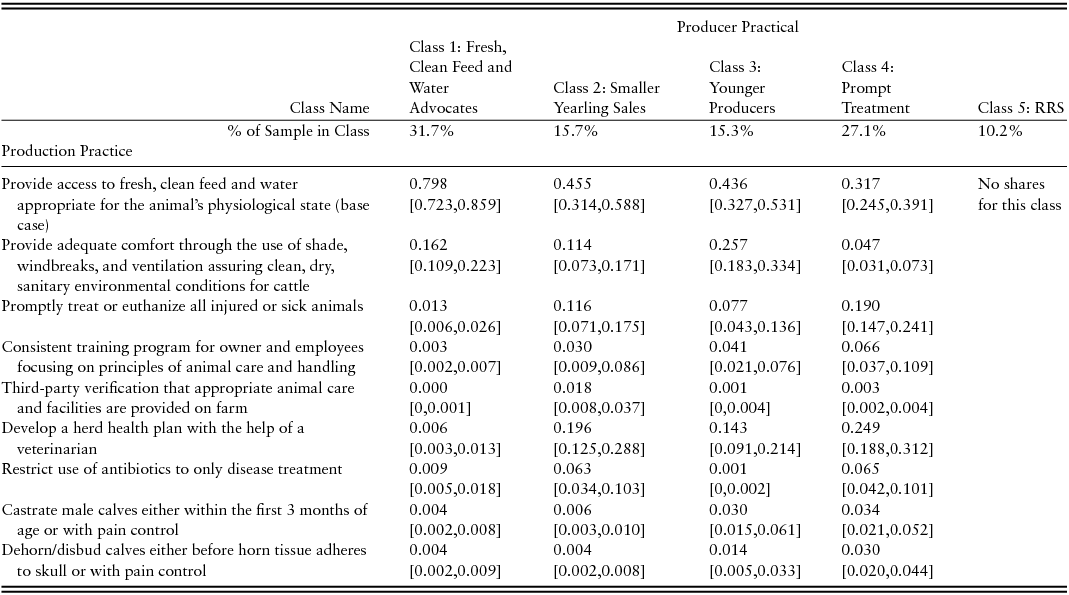Select the 0.798 value for Class 1
Viewport: 1069px width, 595px height.
(x=428, y=184)
